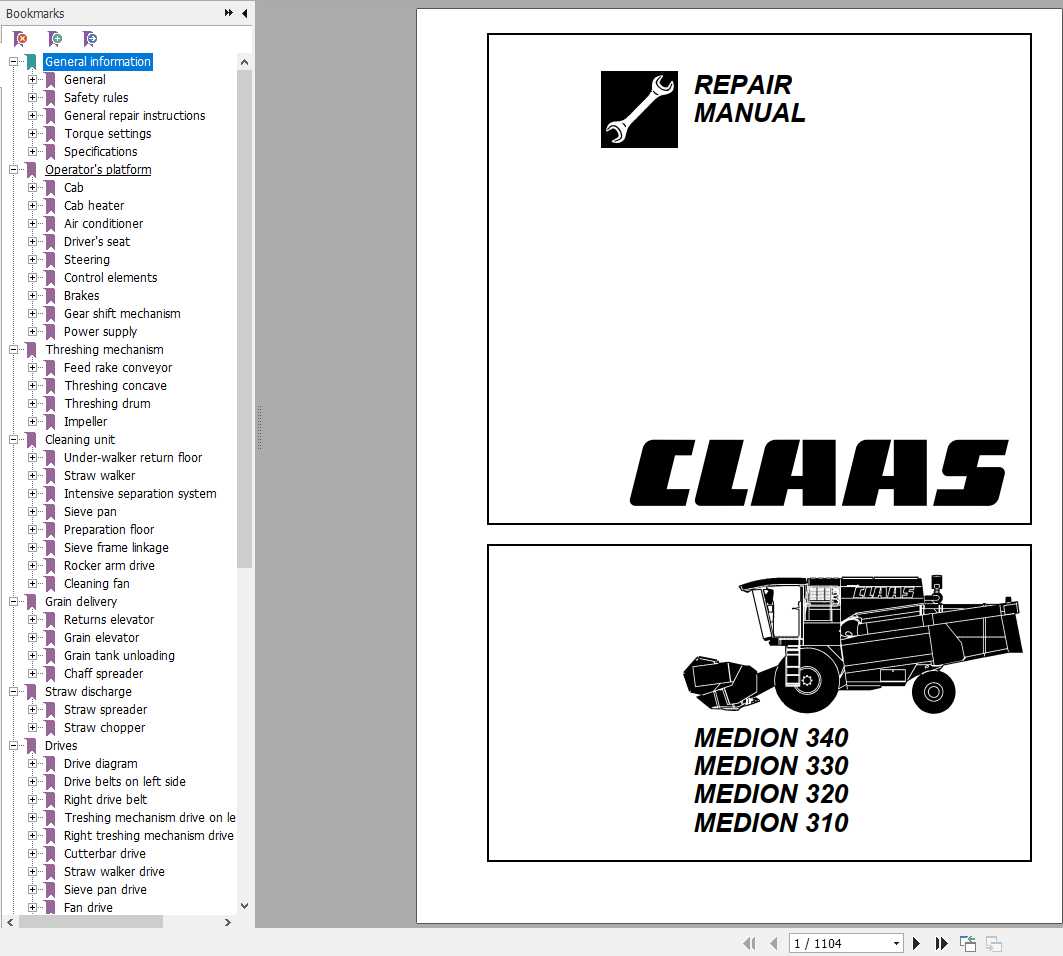This screenshot has height=956, width=1063.
Task: Open the Cleaning fan bookmark
Action: 96,583
